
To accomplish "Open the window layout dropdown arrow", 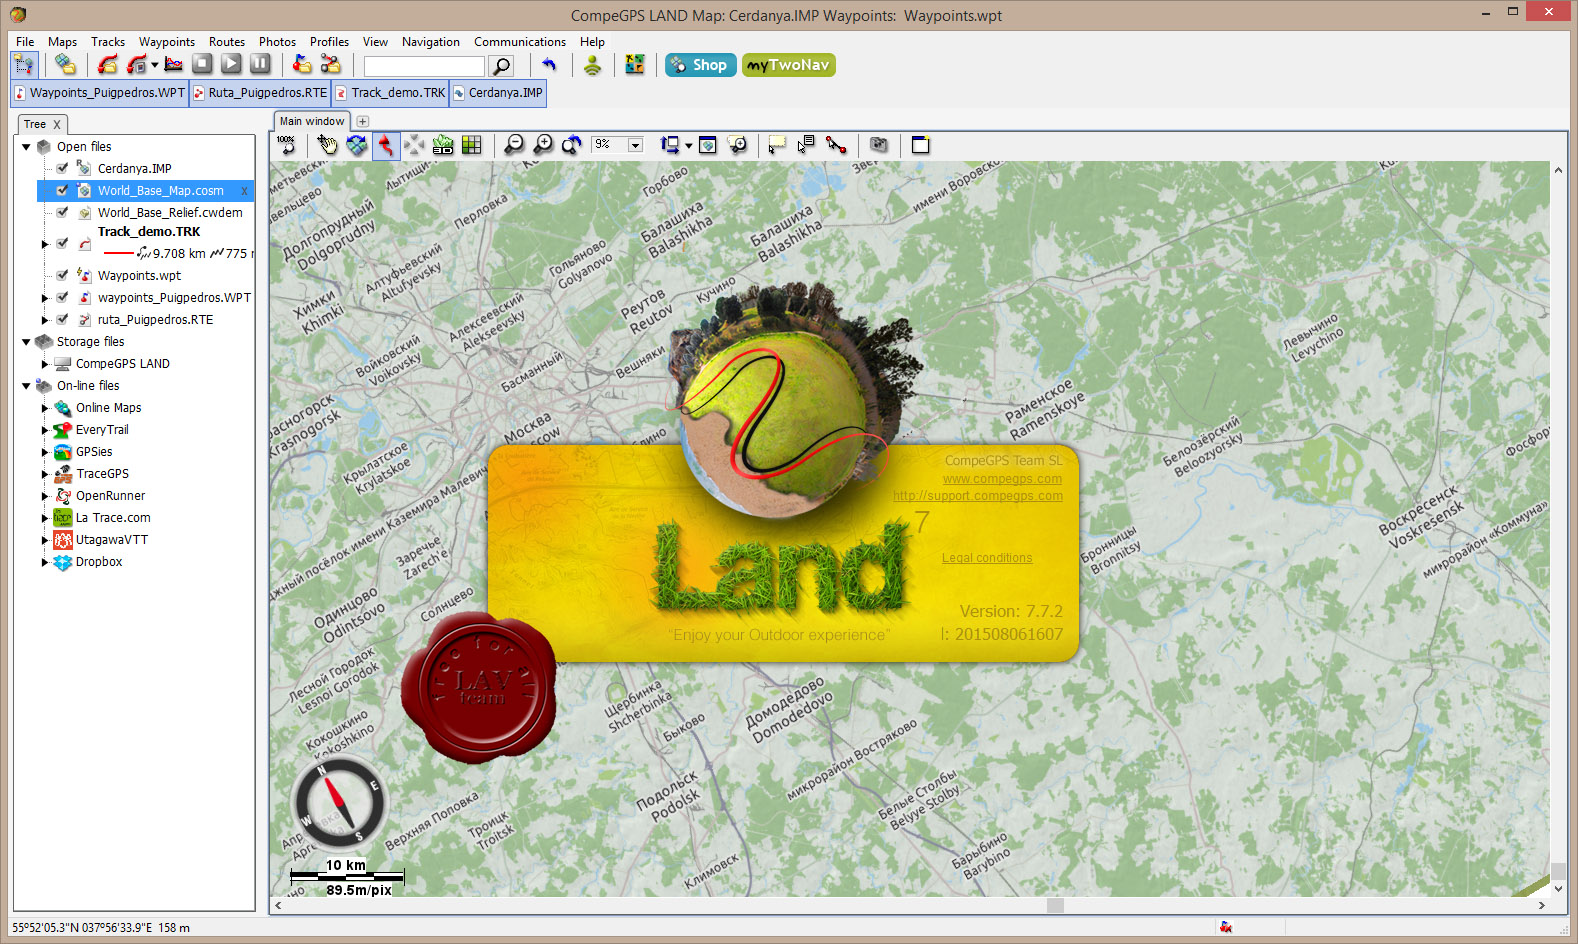I will click(688, 146).
